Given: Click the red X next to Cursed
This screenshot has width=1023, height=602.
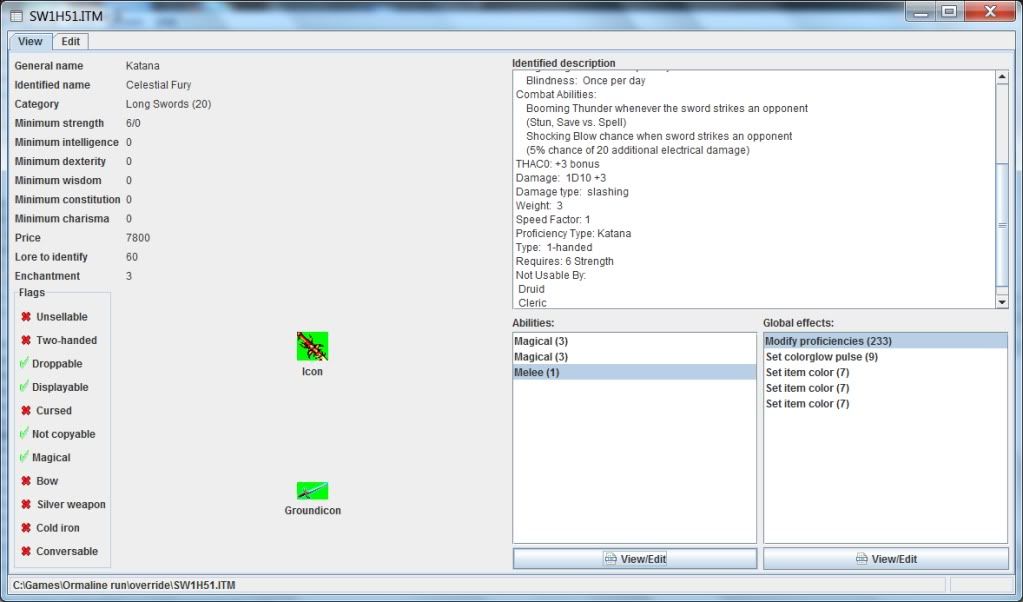Looking at the screenshot, I should point(26,411).
